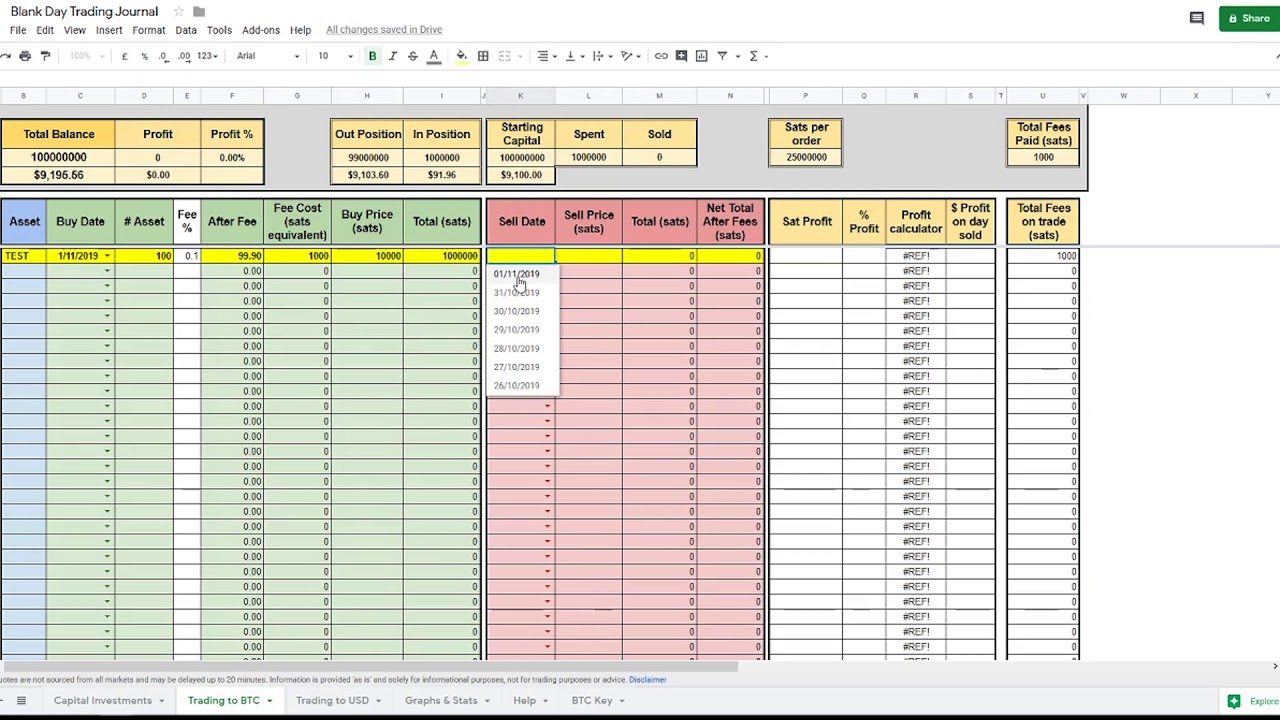Open the Edit menu

[45, 30]
